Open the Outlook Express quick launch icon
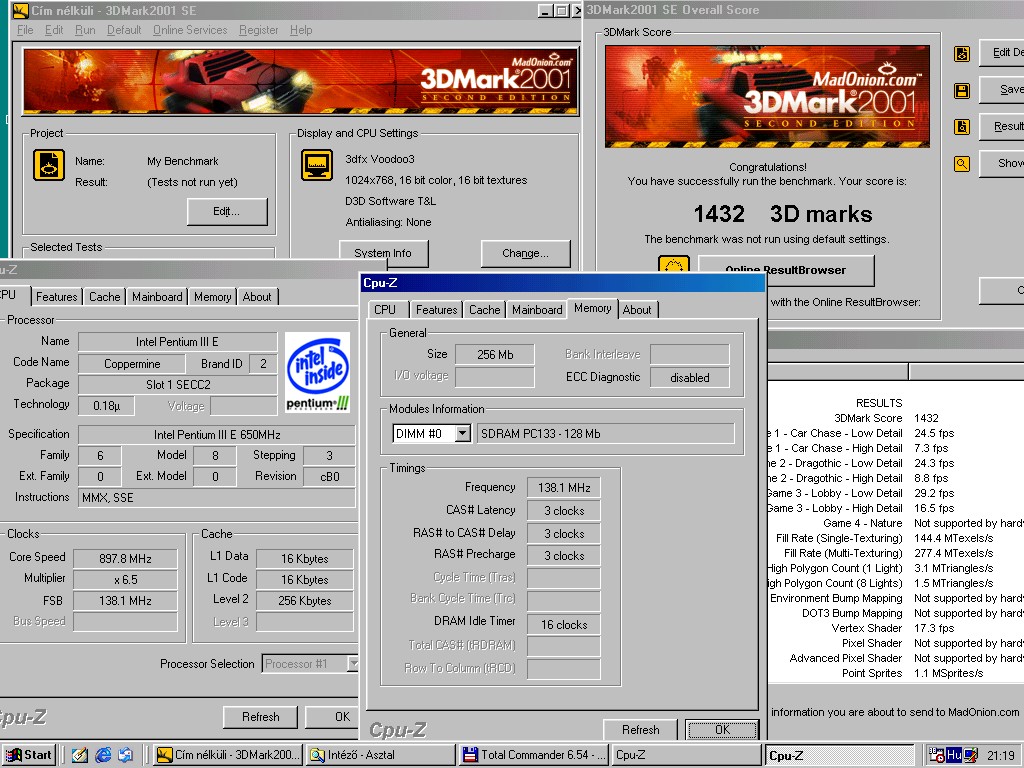The width and height of the screenshot is (1024, 768). point(125,755)
